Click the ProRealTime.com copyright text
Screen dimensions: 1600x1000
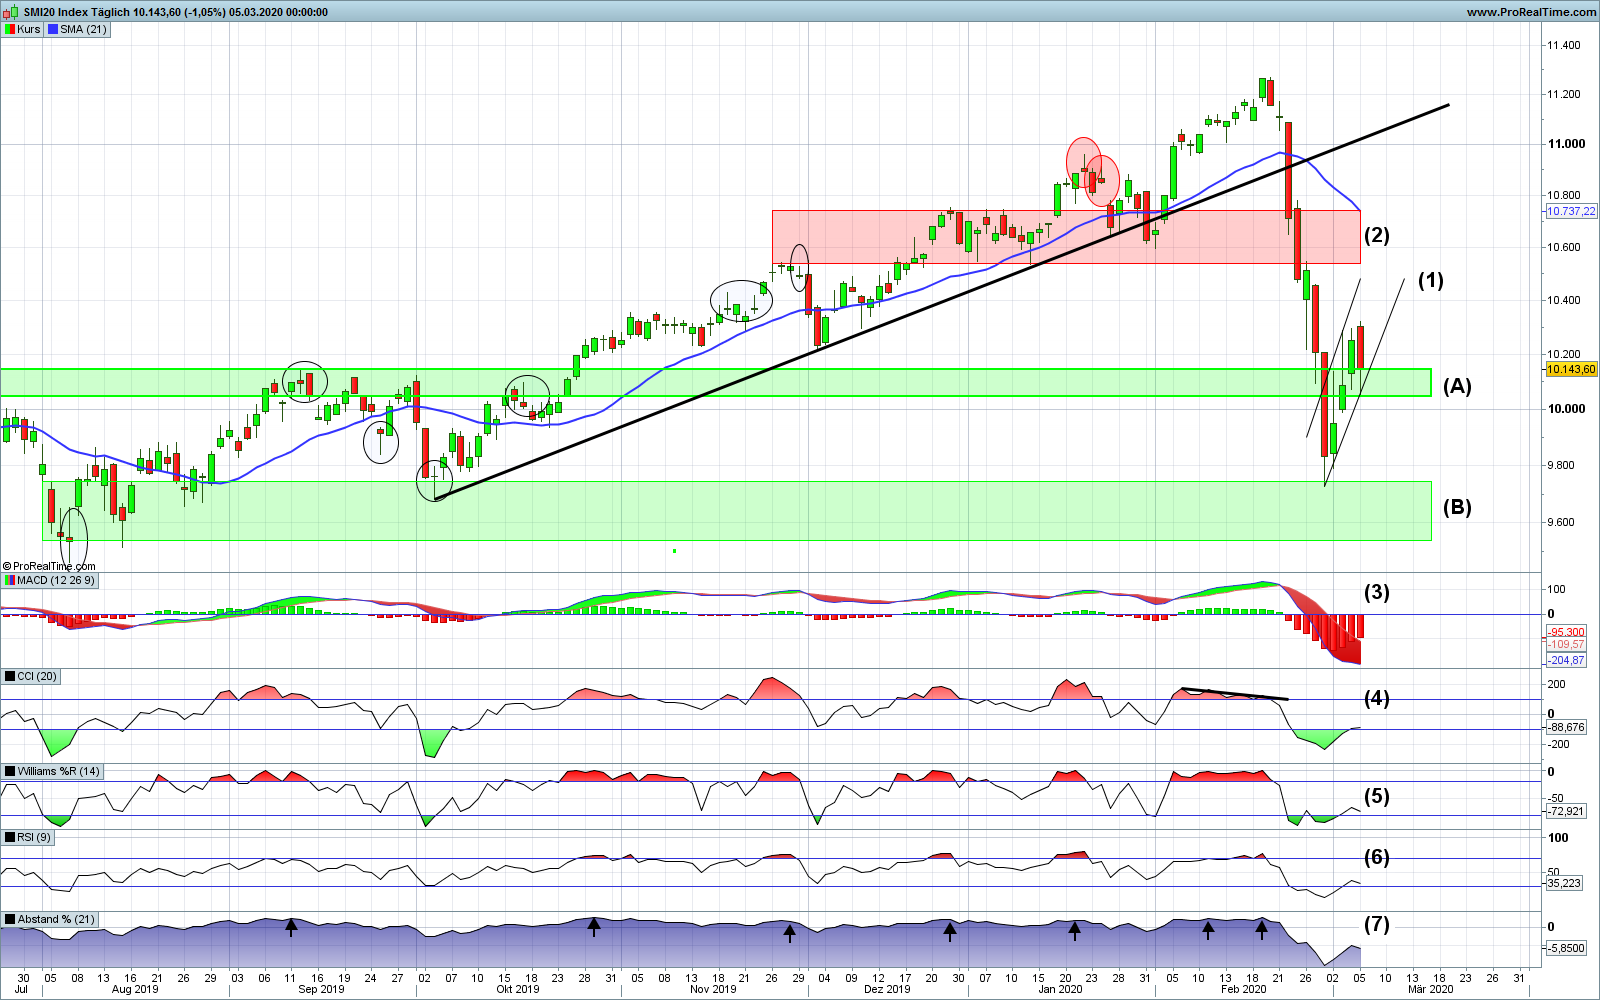pyautogui.click(x=50, y=566)
